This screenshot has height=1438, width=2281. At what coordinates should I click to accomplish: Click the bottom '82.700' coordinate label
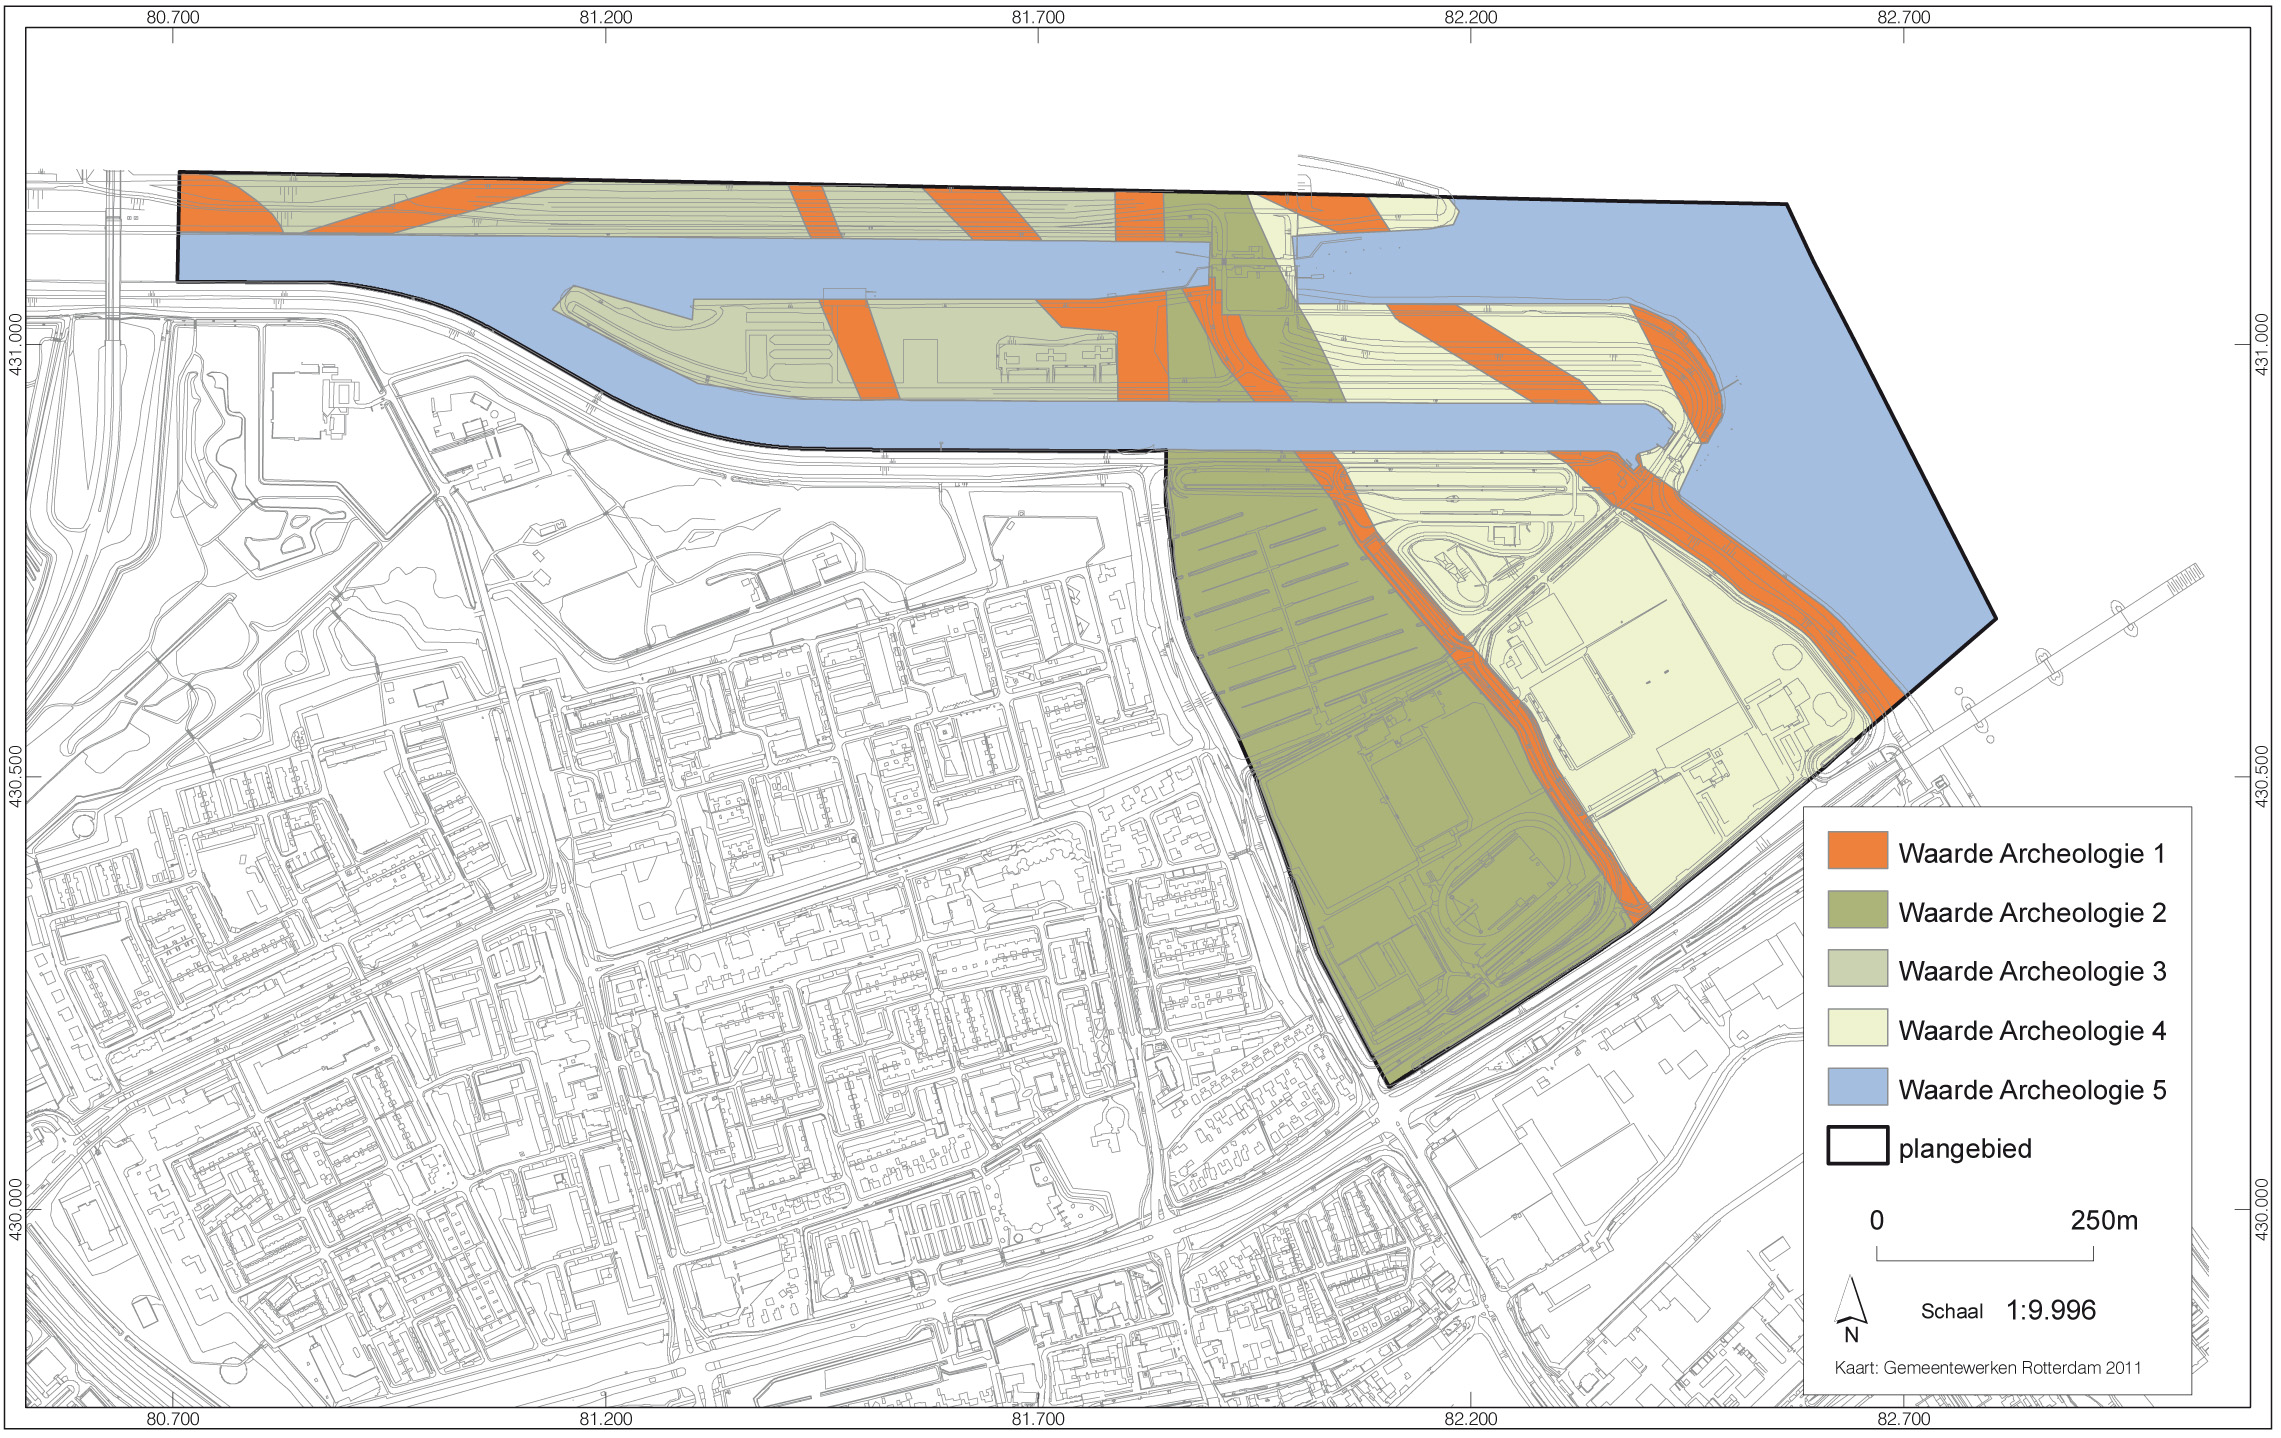pyautogui.click(x=1904, y=1419)
